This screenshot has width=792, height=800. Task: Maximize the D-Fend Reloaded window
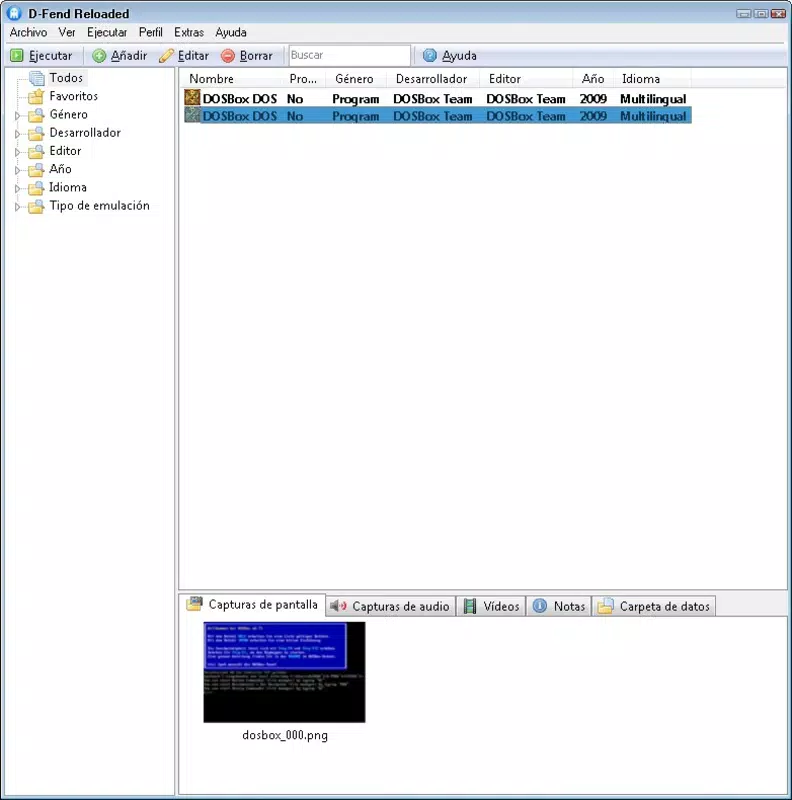pyautogui.click(x=761, y=13)
